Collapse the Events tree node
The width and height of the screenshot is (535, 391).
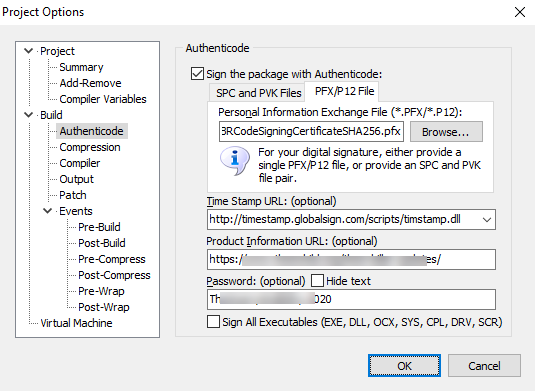(48, 211)
